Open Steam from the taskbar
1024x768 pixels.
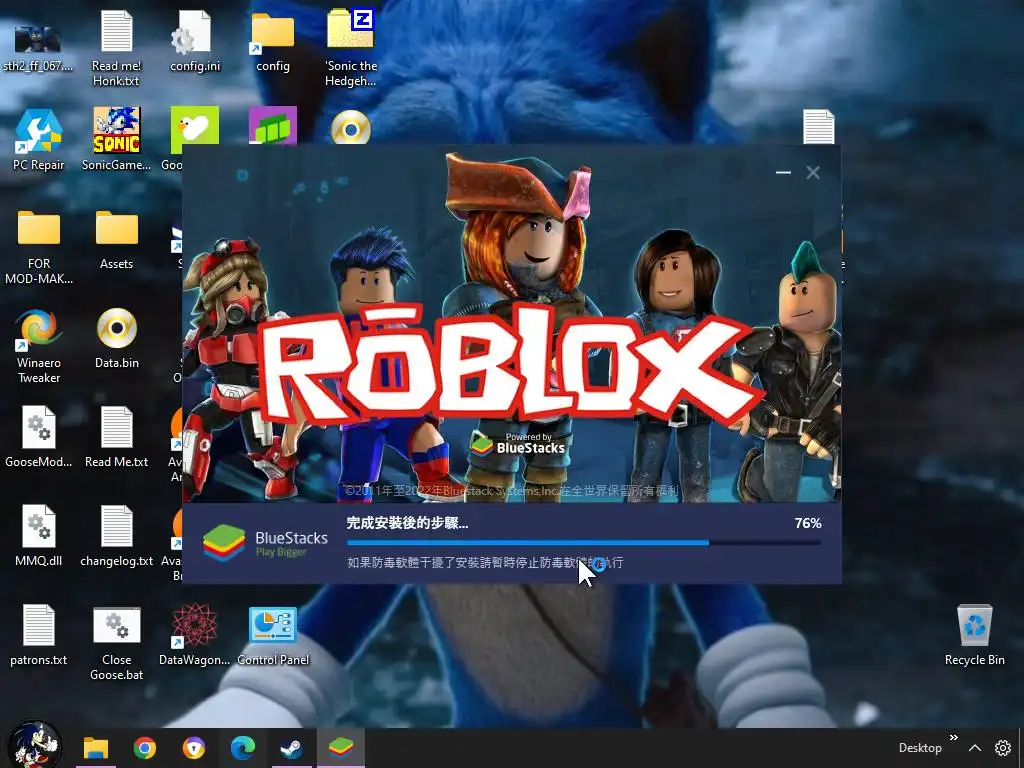(x=291, y=748)
